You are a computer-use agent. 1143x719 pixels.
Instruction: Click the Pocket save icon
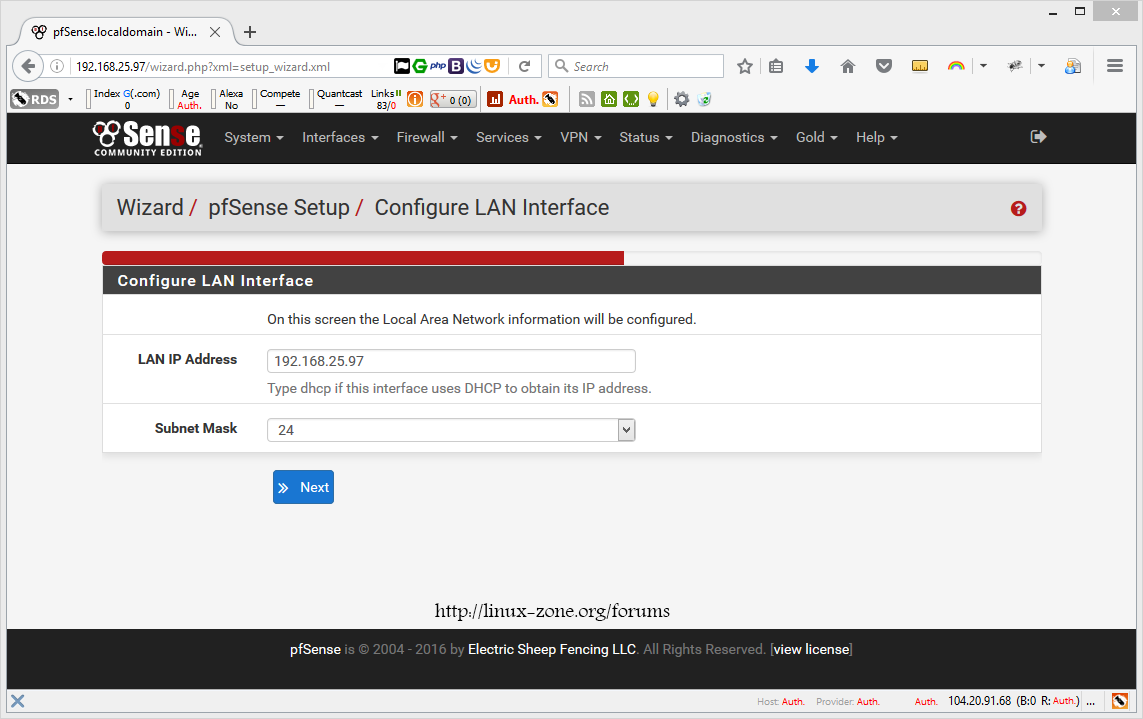[884, 66]
